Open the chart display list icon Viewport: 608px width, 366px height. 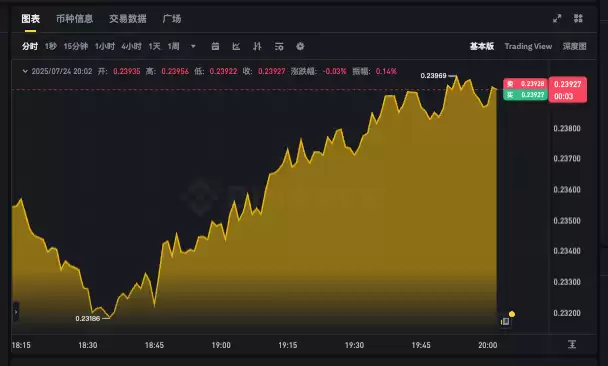click(x=279, y=47)
